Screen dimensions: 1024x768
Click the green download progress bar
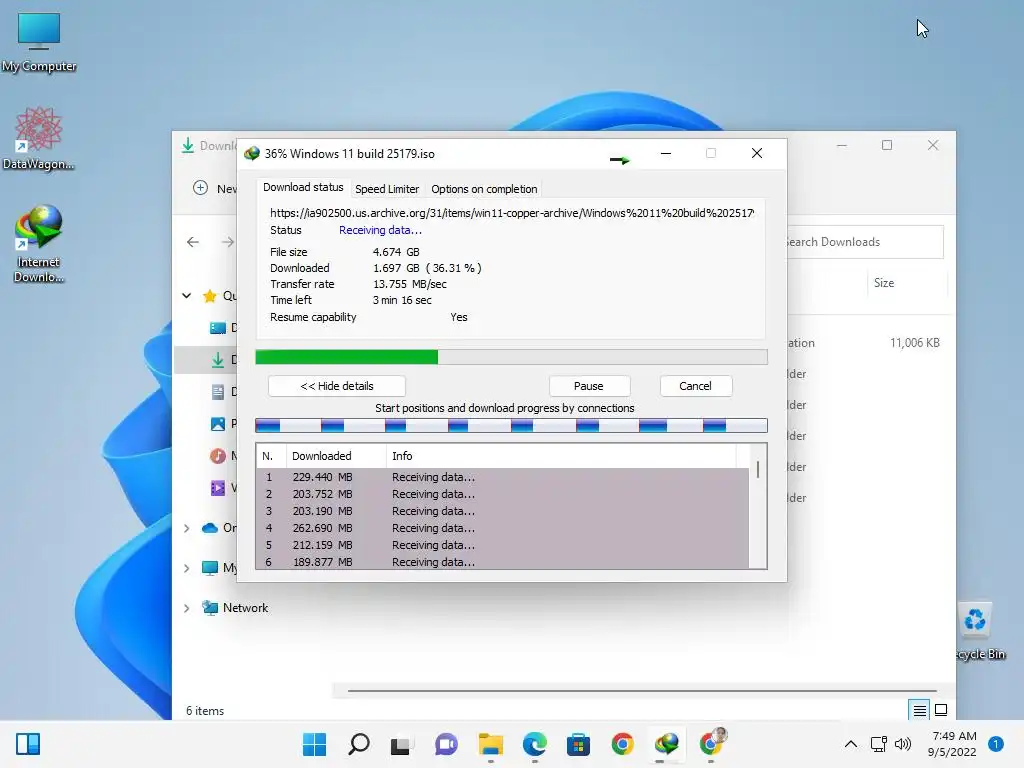pyautogui.click(x=511, y=357)
